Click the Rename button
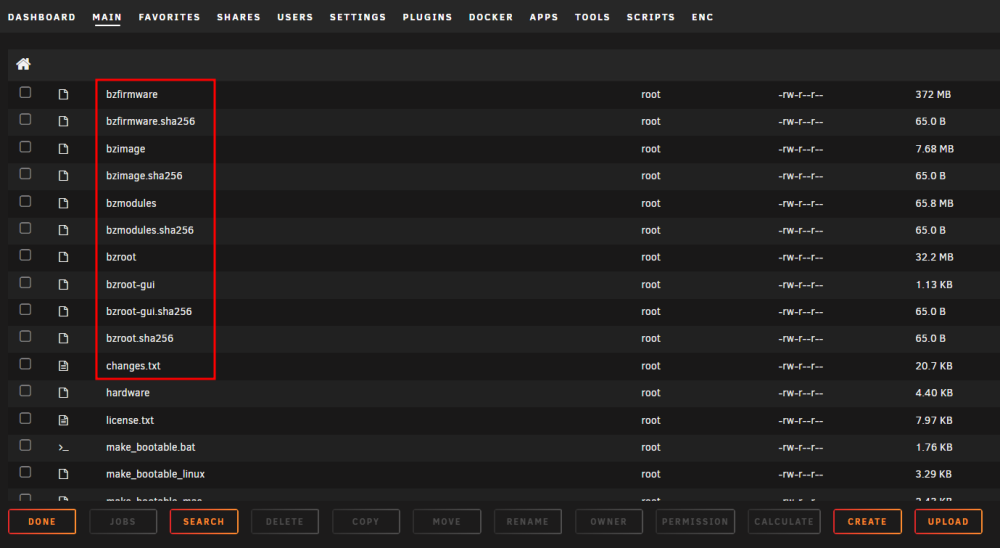The width and height of the screenshot is (1000, 548). pos(527,521)
